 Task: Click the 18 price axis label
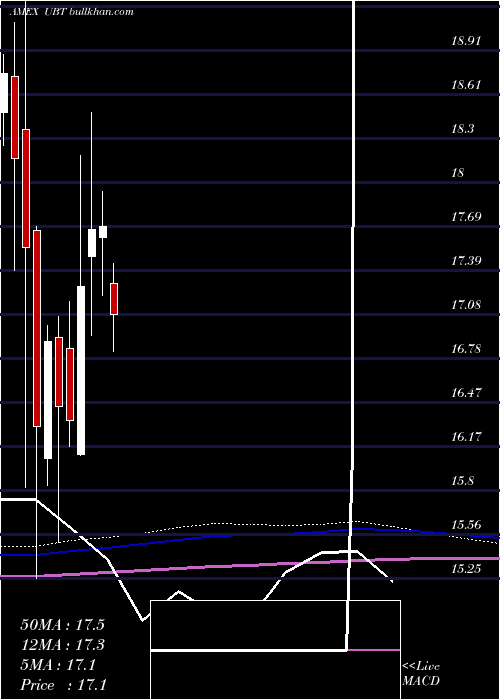458,173
